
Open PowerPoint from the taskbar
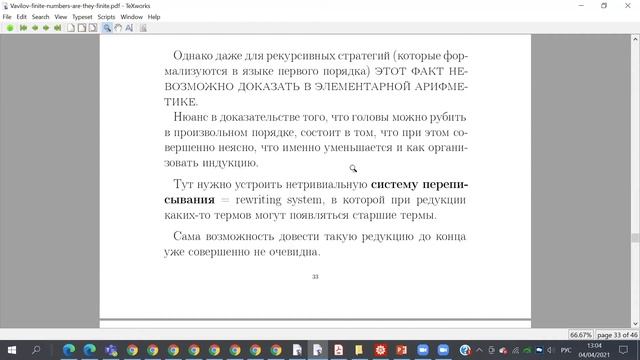pos(402,350)
